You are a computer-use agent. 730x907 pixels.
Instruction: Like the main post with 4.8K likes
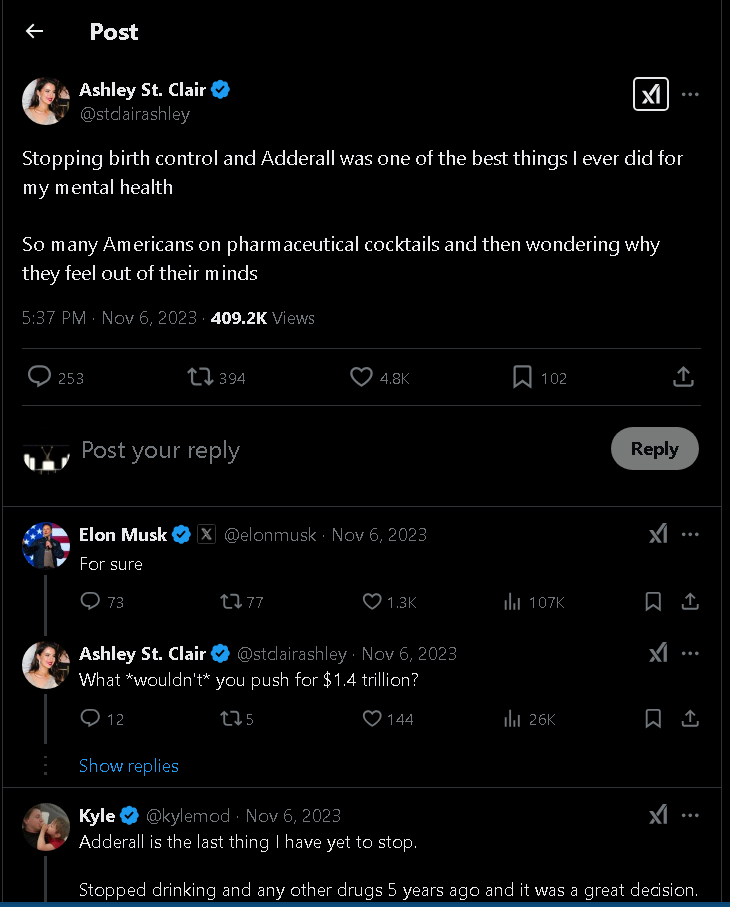[x=362, y=377]
